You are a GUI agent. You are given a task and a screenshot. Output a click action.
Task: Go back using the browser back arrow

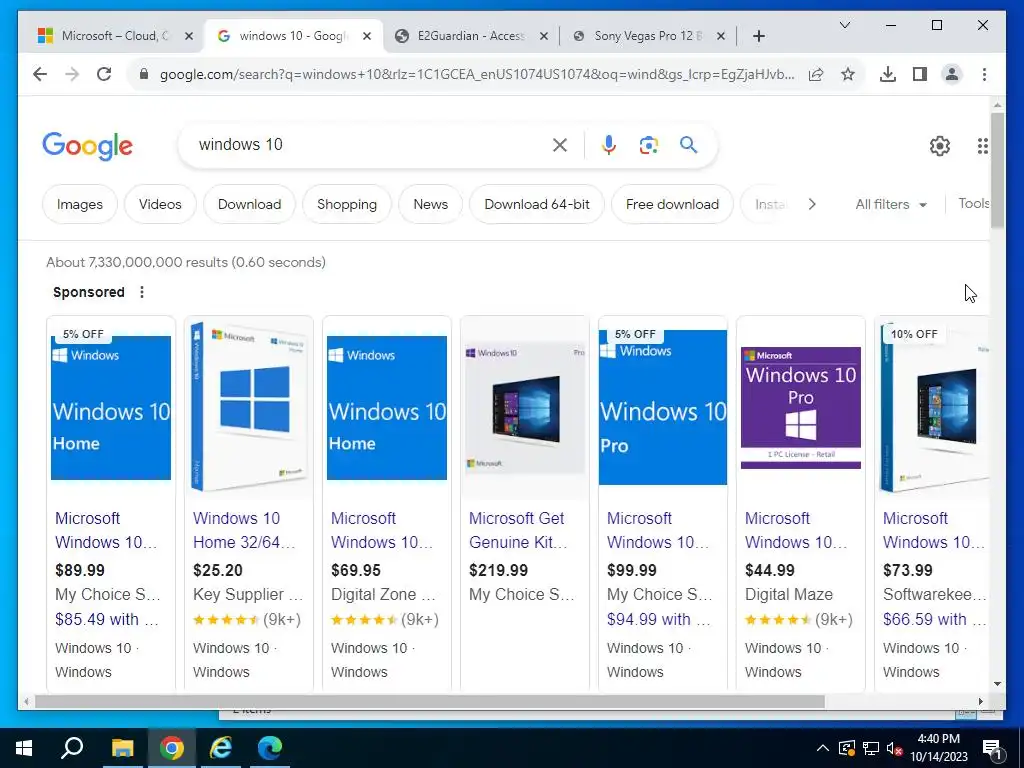pos(40,74)
